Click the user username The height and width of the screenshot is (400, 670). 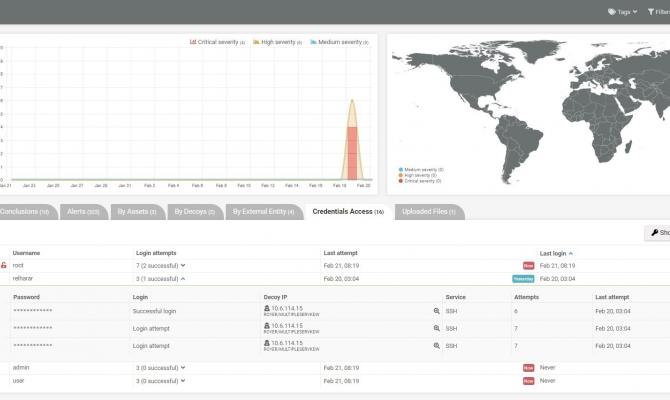pyautogui.click(x=18, y=380)
